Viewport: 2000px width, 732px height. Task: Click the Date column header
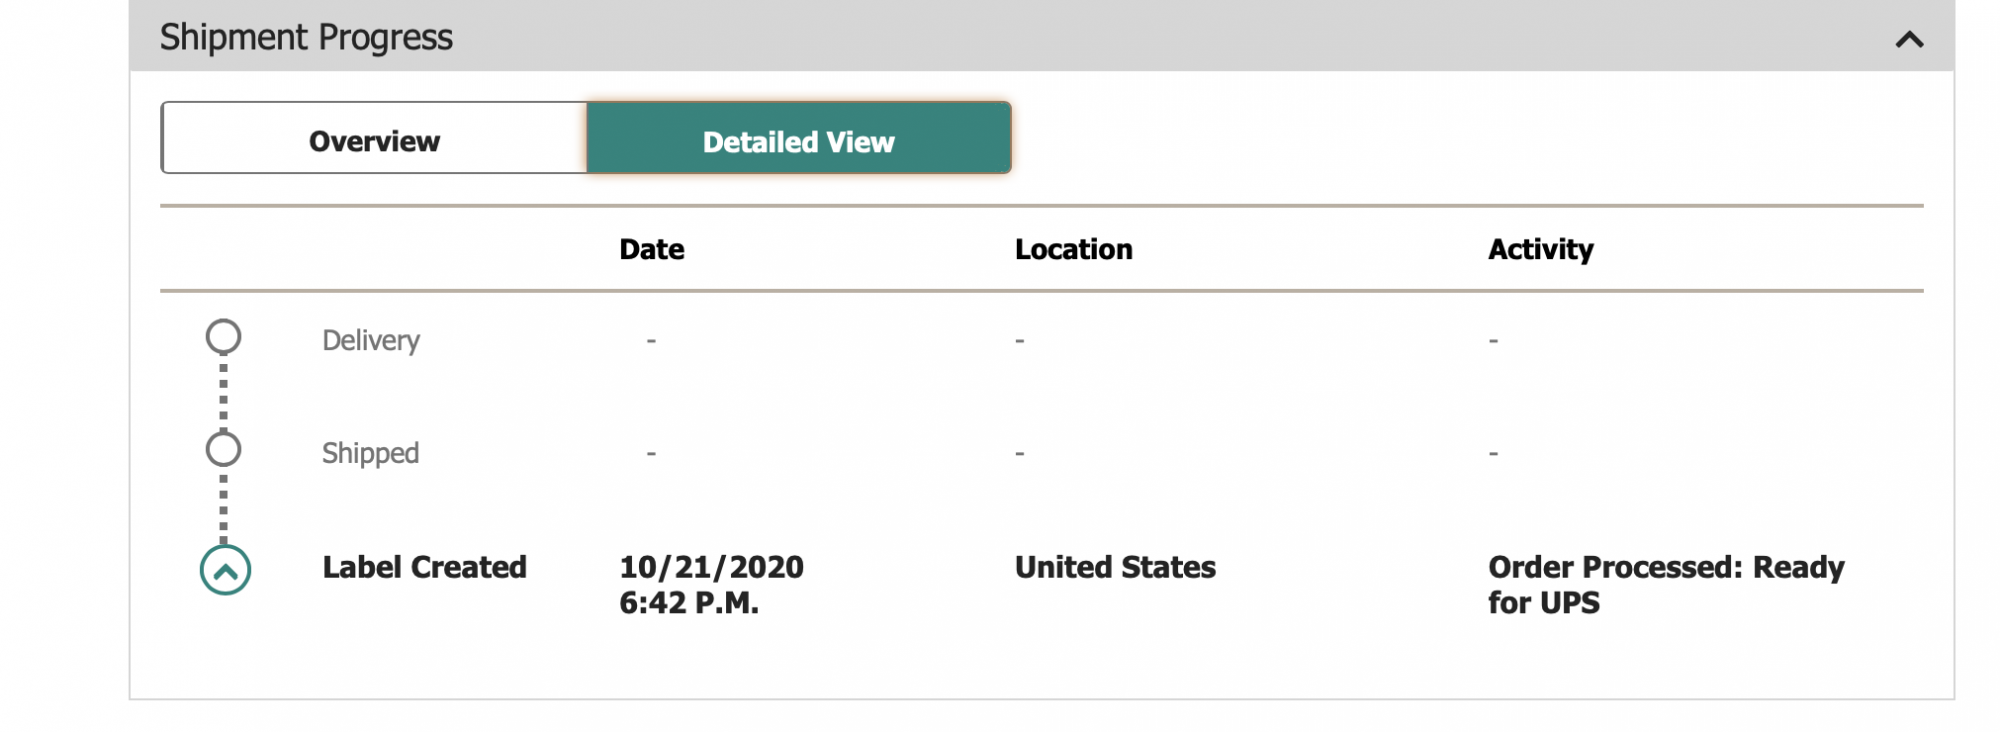pos(651,249)
